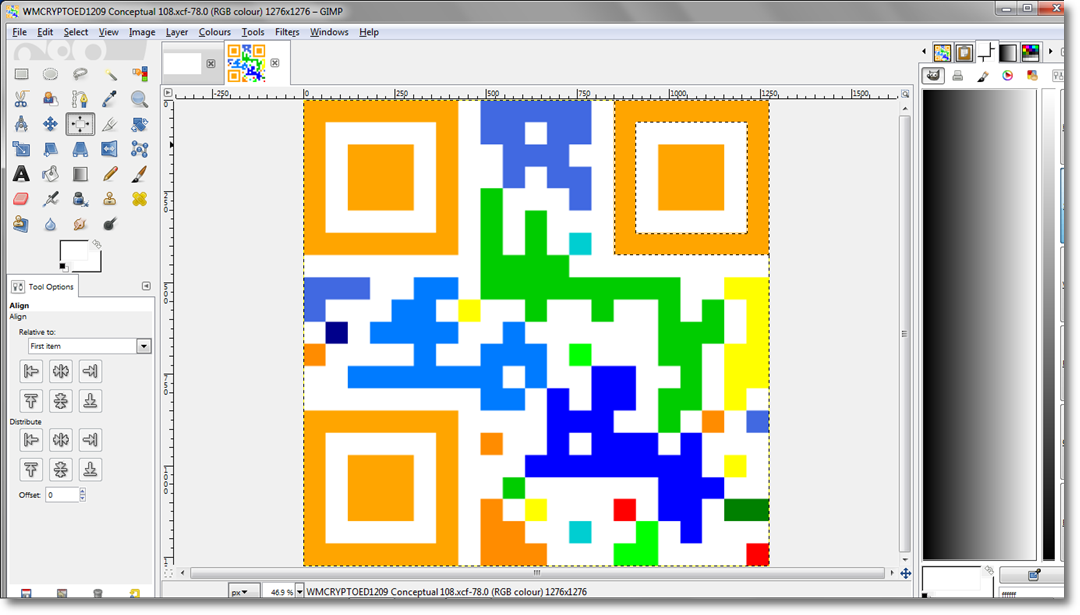This screenshot has width=1080, height=615.
Task: Align right edge of target button
Action: (90, 371)
